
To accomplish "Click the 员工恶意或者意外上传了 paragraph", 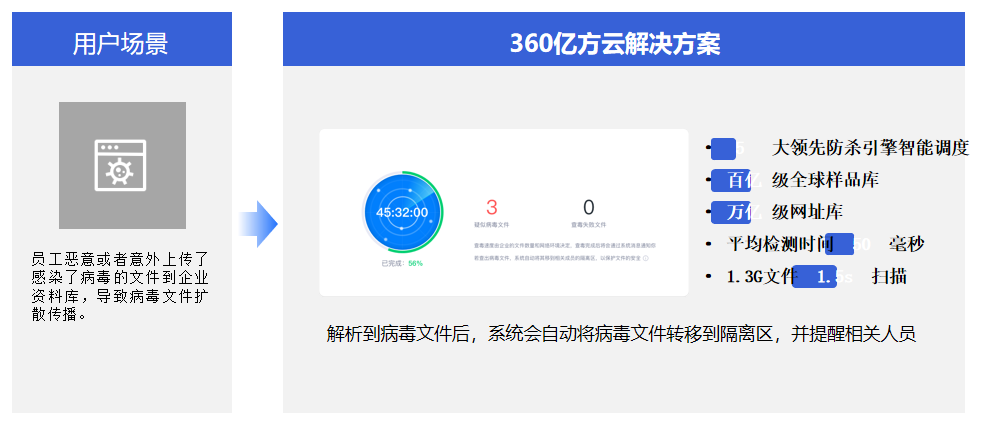I will coord(120,286).
